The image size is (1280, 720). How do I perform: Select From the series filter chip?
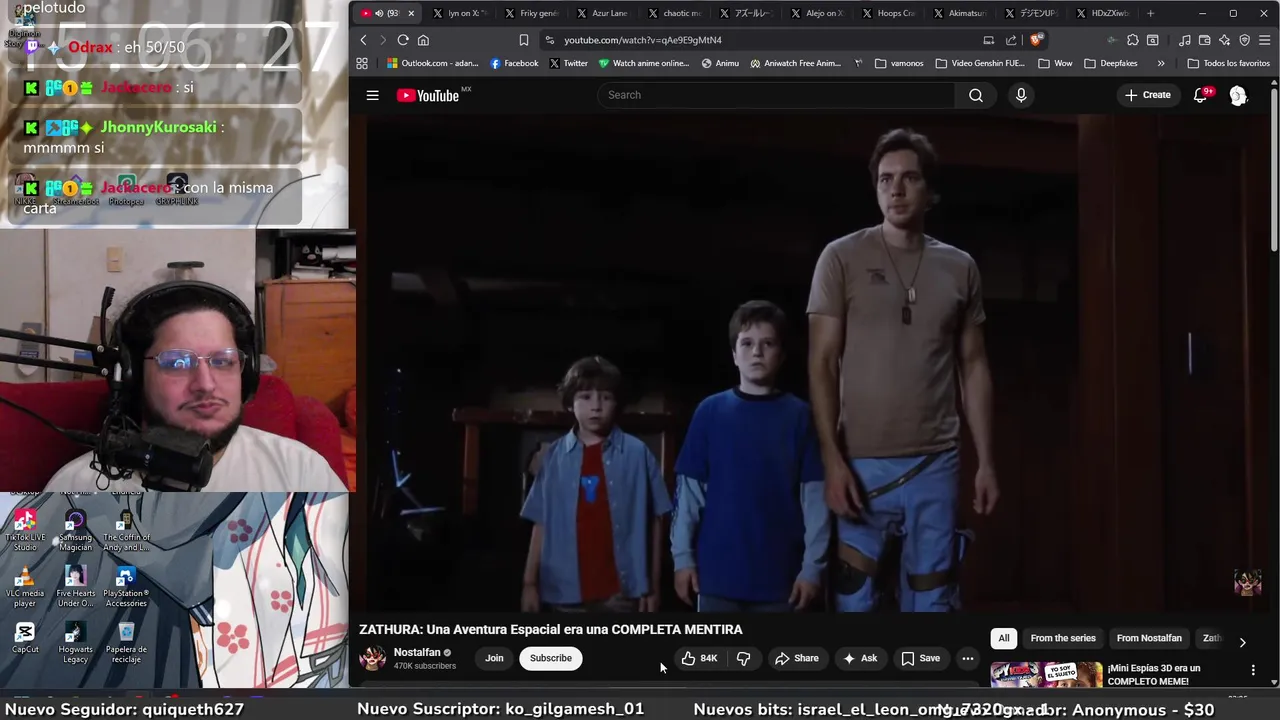1063,638
